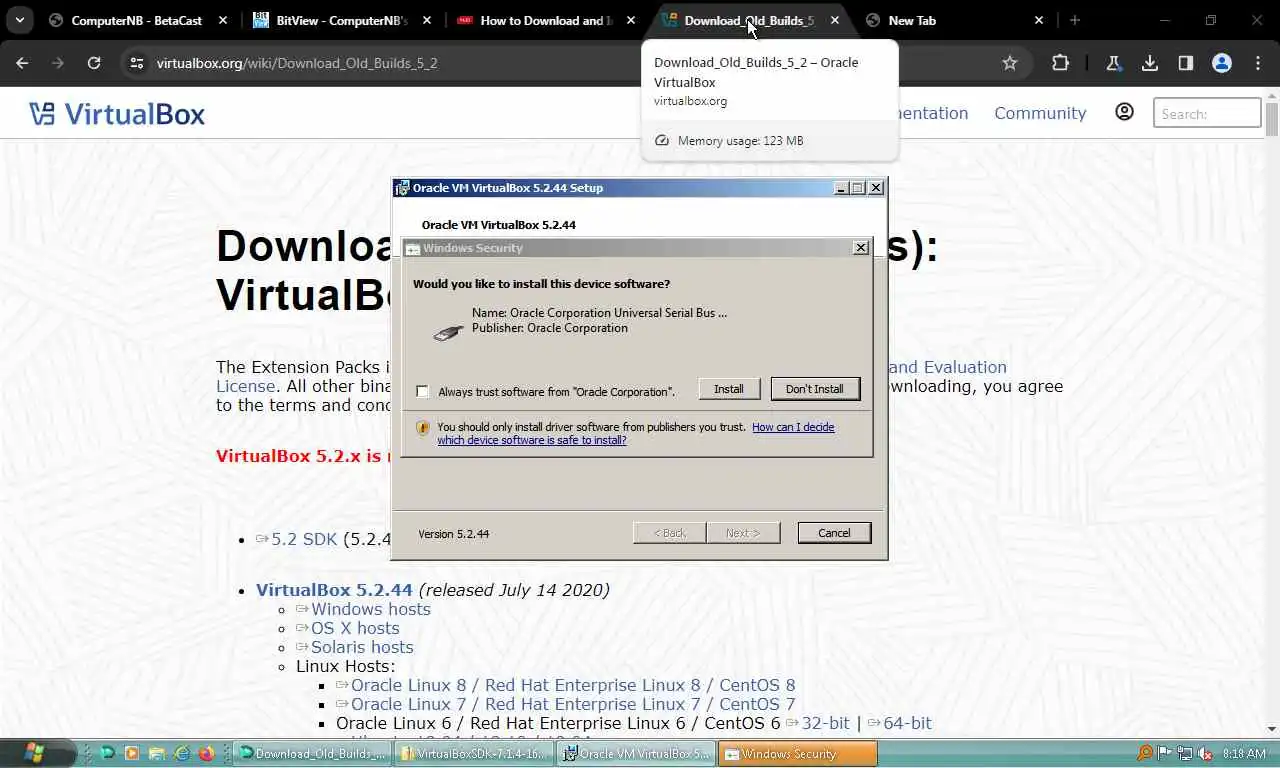Click the first teal quick launch icon
This screenshot has width=1280, height=768.
click(x=107, y=753)
